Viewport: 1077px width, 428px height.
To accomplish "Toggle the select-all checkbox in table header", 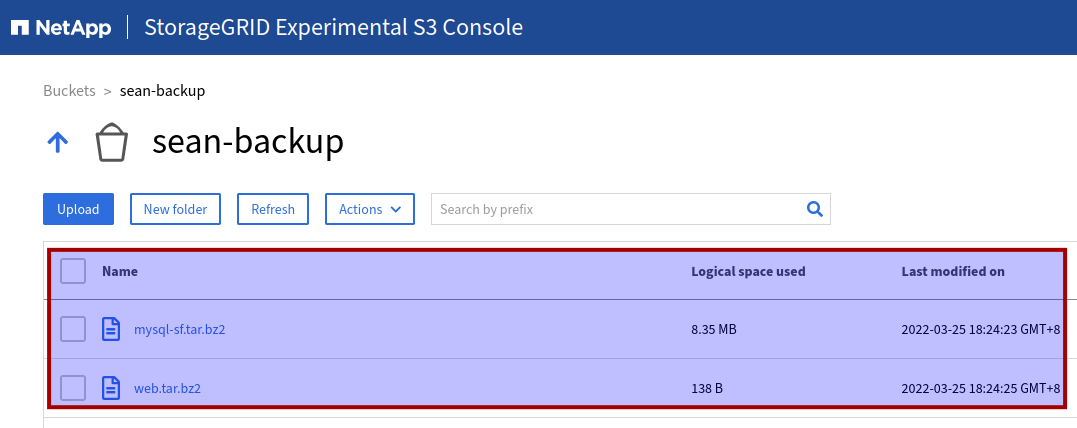I will 73,271.
